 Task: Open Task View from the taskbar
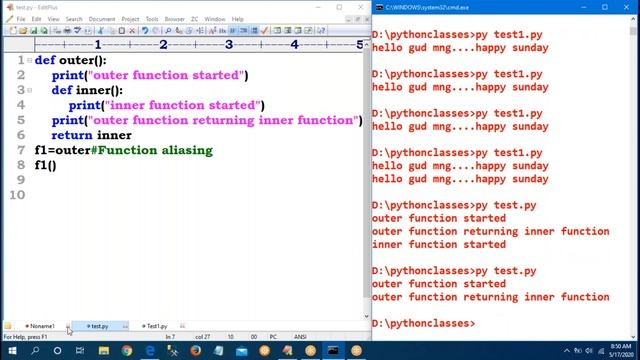pyautogui.click(x=80, y=351)
